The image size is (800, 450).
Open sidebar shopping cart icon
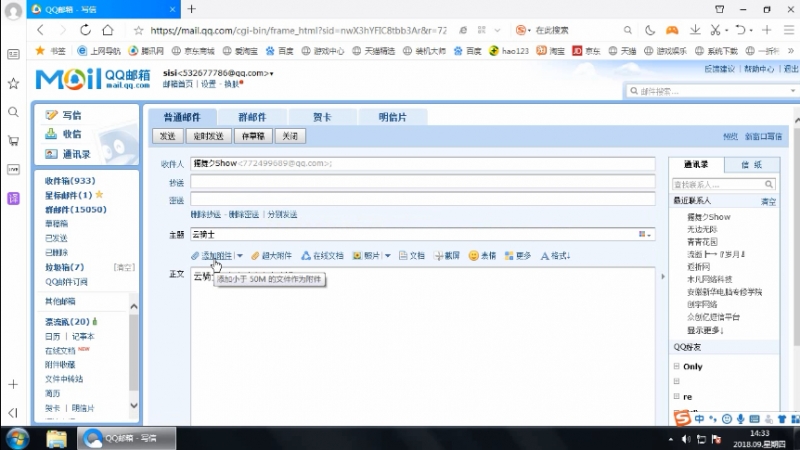(x=13, y=141)
